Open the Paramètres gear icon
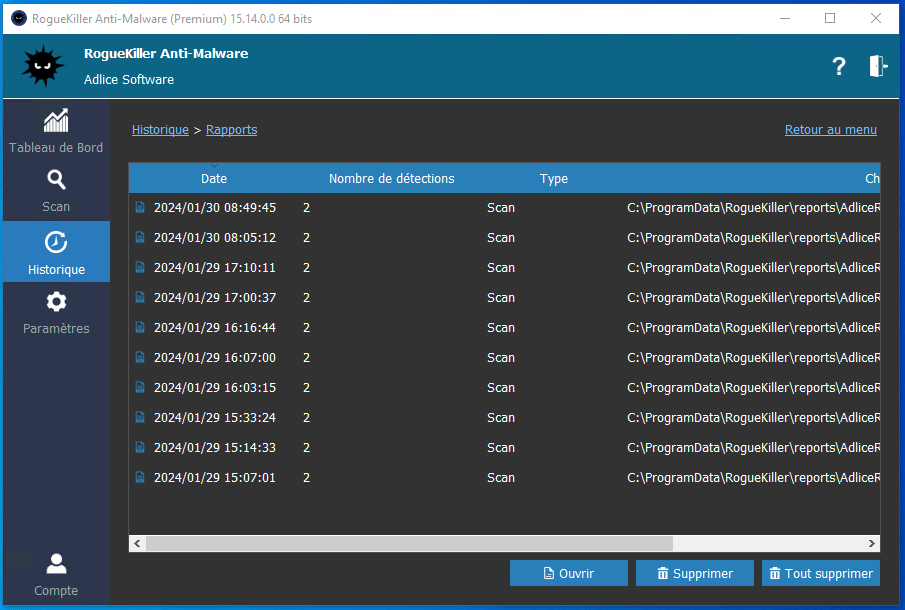The image size is (905, 610). [56, 302]
